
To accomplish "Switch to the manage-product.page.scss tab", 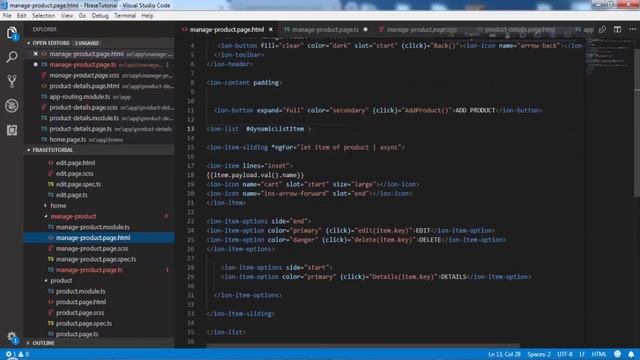I will click(422, 29).
